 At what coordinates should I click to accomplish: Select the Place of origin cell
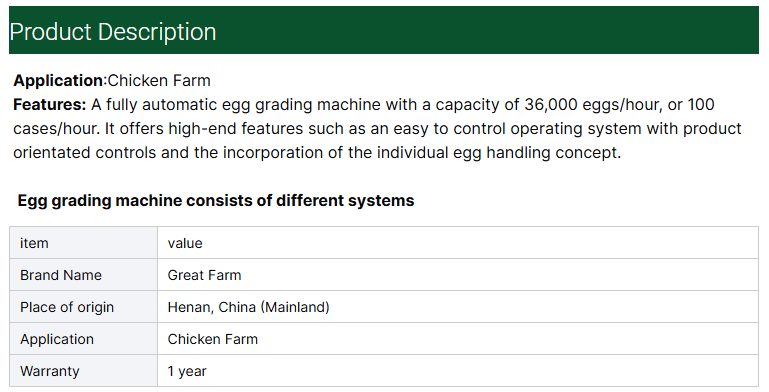(83, 307)
